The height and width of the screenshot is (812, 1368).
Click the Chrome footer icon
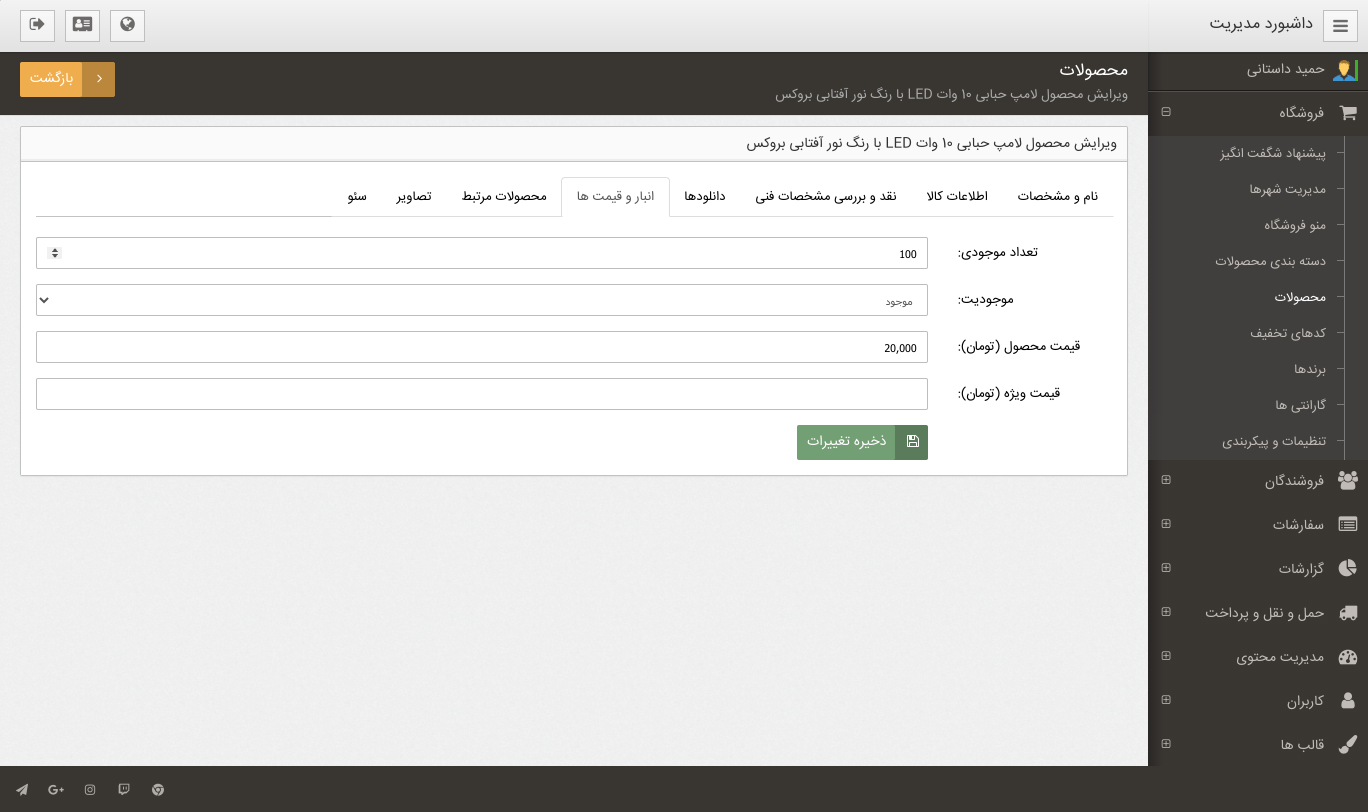coord(158,790)
